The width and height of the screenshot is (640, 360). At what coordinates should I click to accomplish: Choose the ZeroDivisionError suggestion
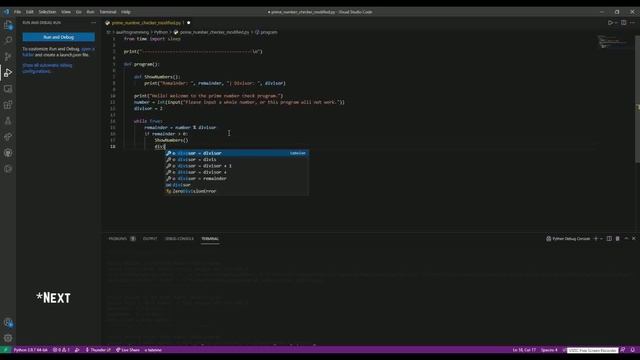click(x=237, y=191)
